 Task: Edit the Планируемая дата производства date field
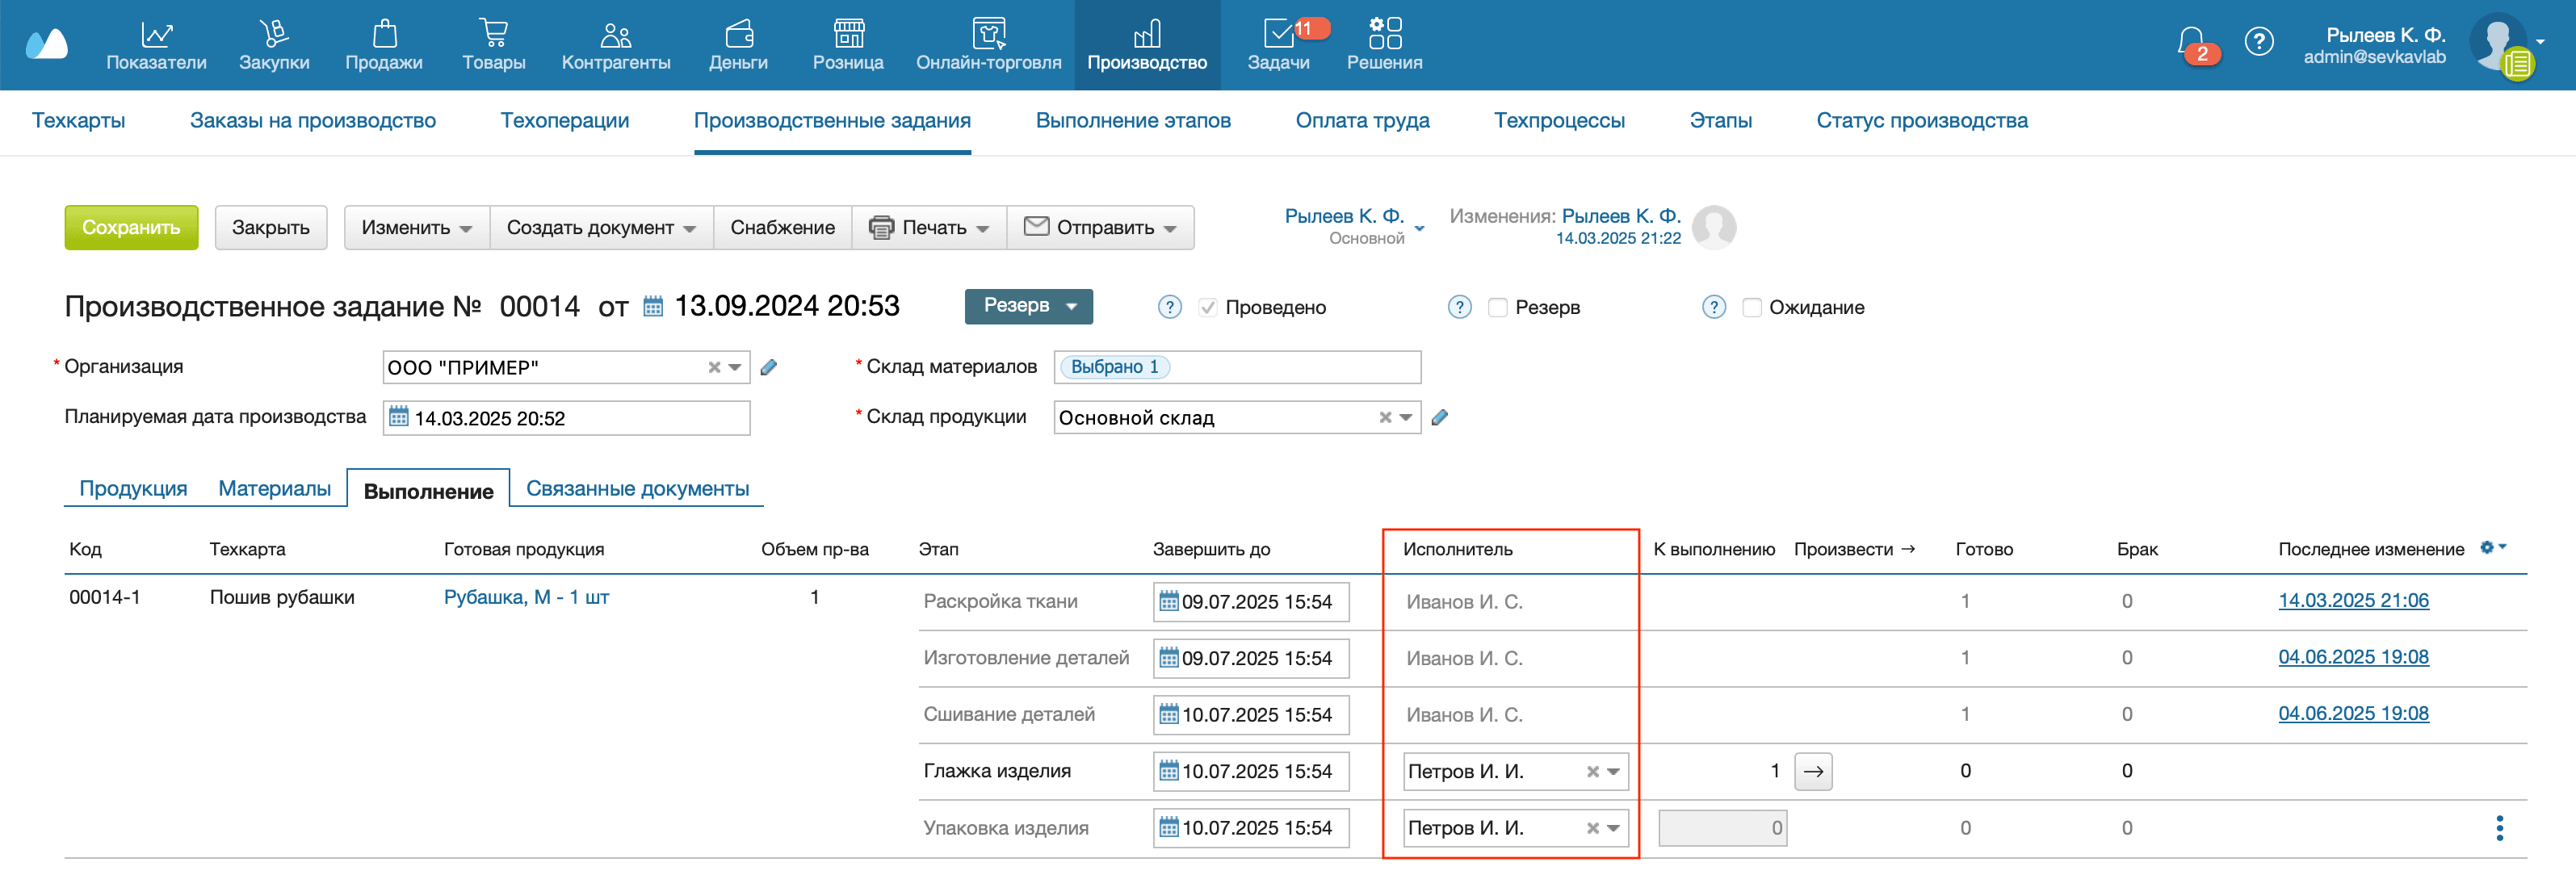tap(566, 417)
